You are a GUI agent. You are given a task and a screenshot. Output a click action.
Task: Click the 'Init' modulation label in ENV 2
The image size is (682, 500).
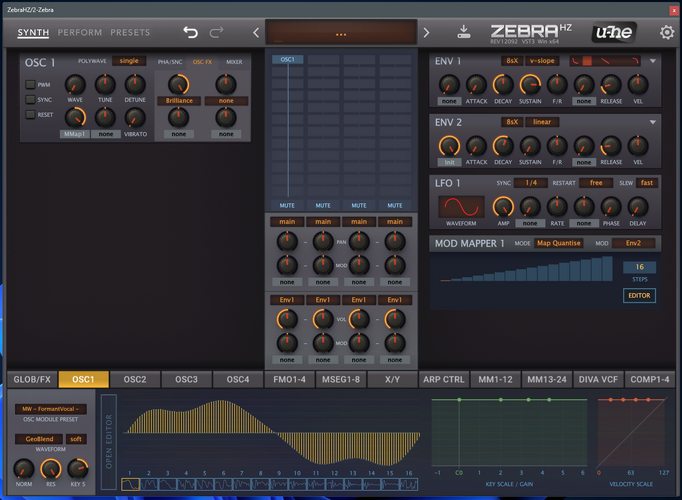tap(449, 163)
